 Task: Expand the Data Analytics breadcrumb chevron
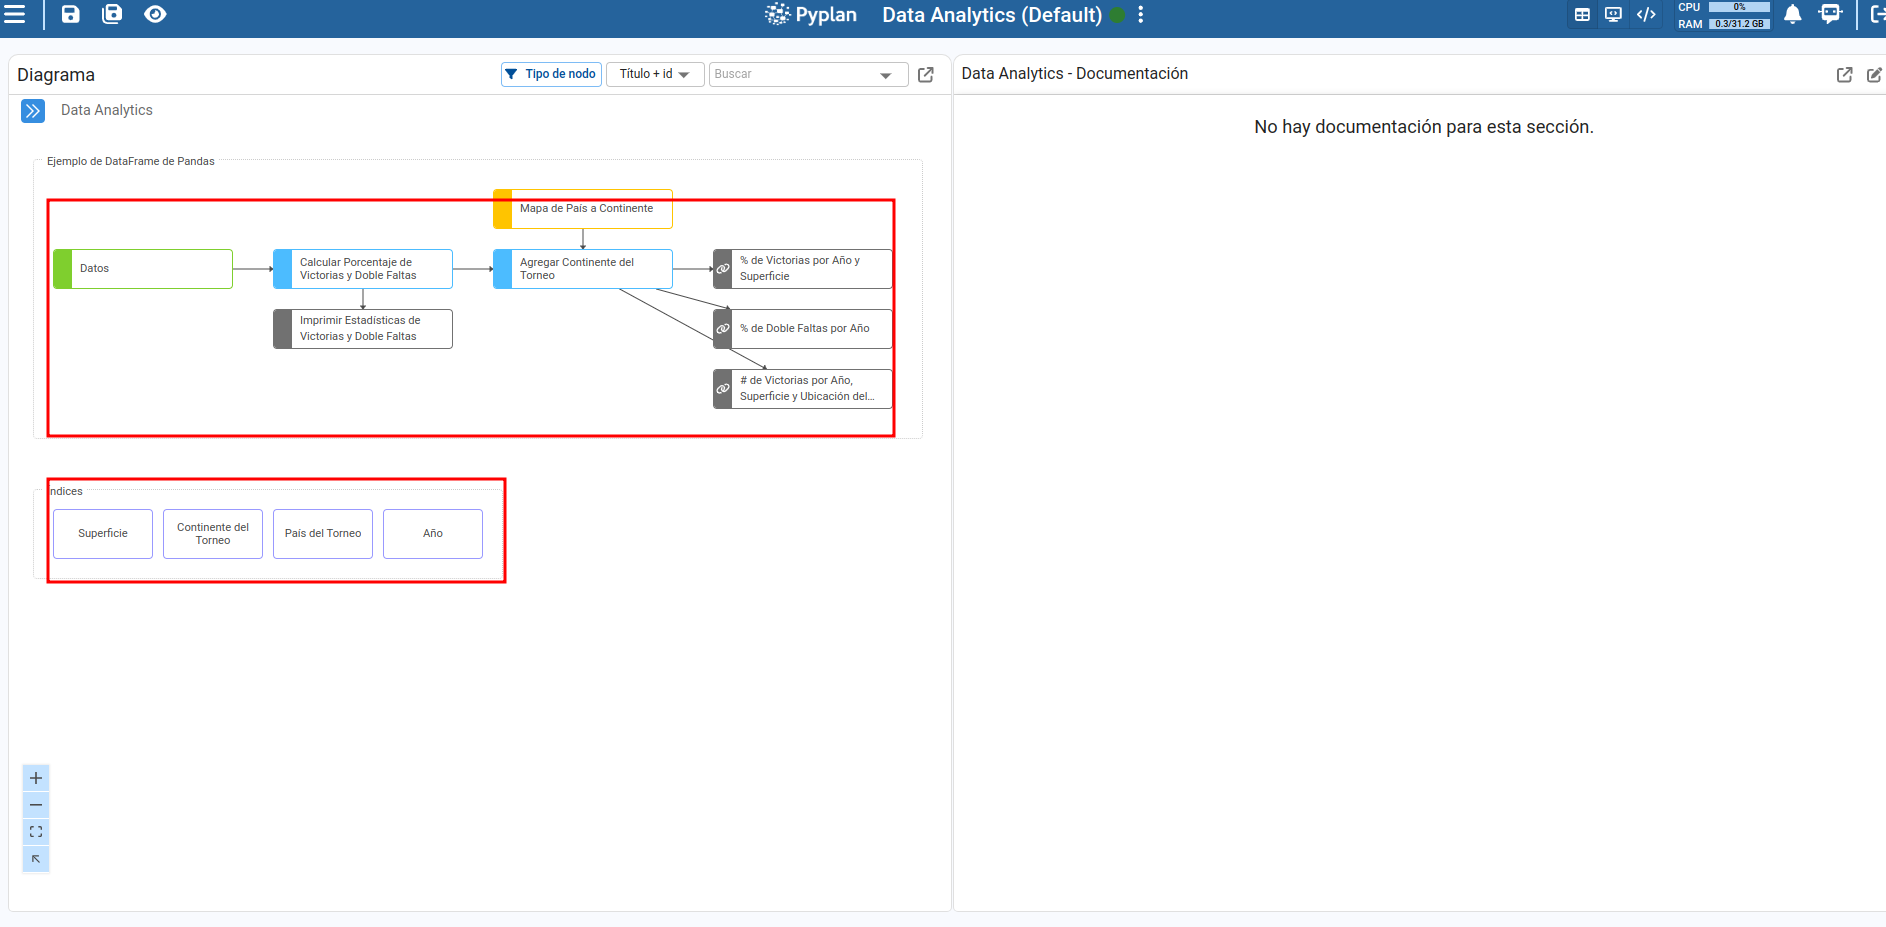(33, 110)
